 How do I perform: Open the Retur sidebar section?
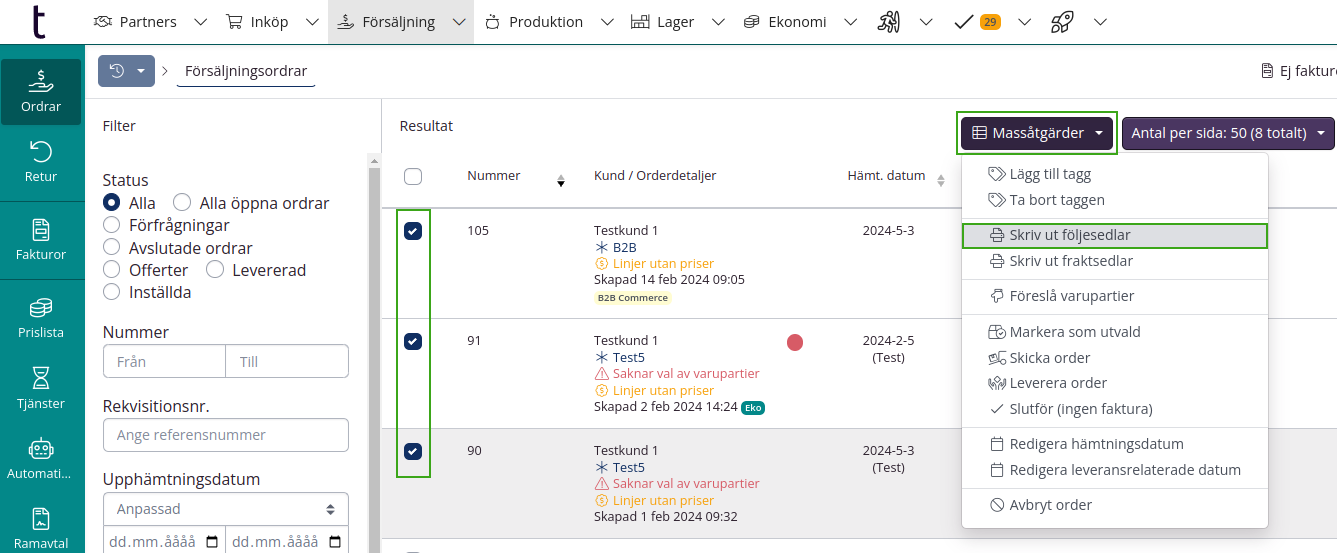(x=41, y=162)
